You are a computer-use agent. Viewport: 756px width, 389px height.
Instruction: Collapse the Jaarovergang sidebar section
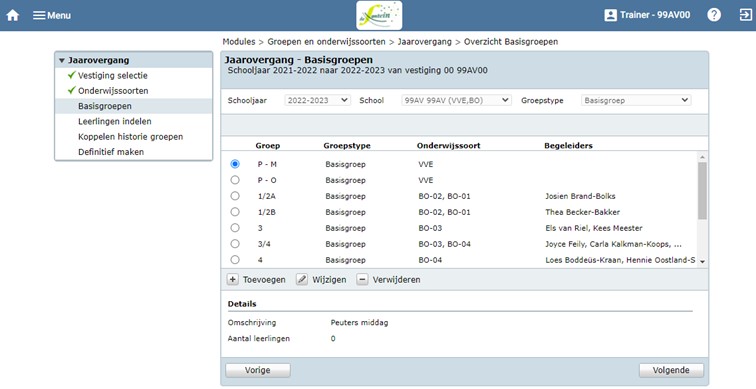pos(62,61)
